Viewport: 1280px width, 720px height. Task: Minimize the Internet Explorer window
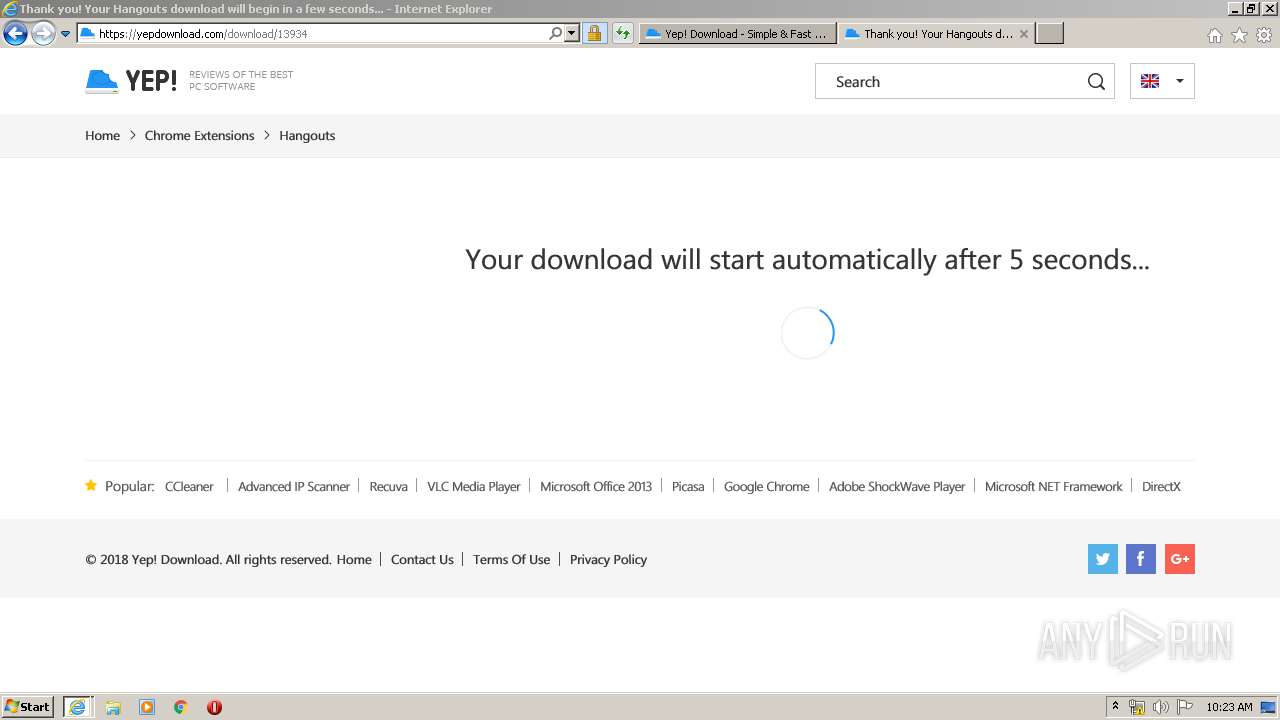1236,9
